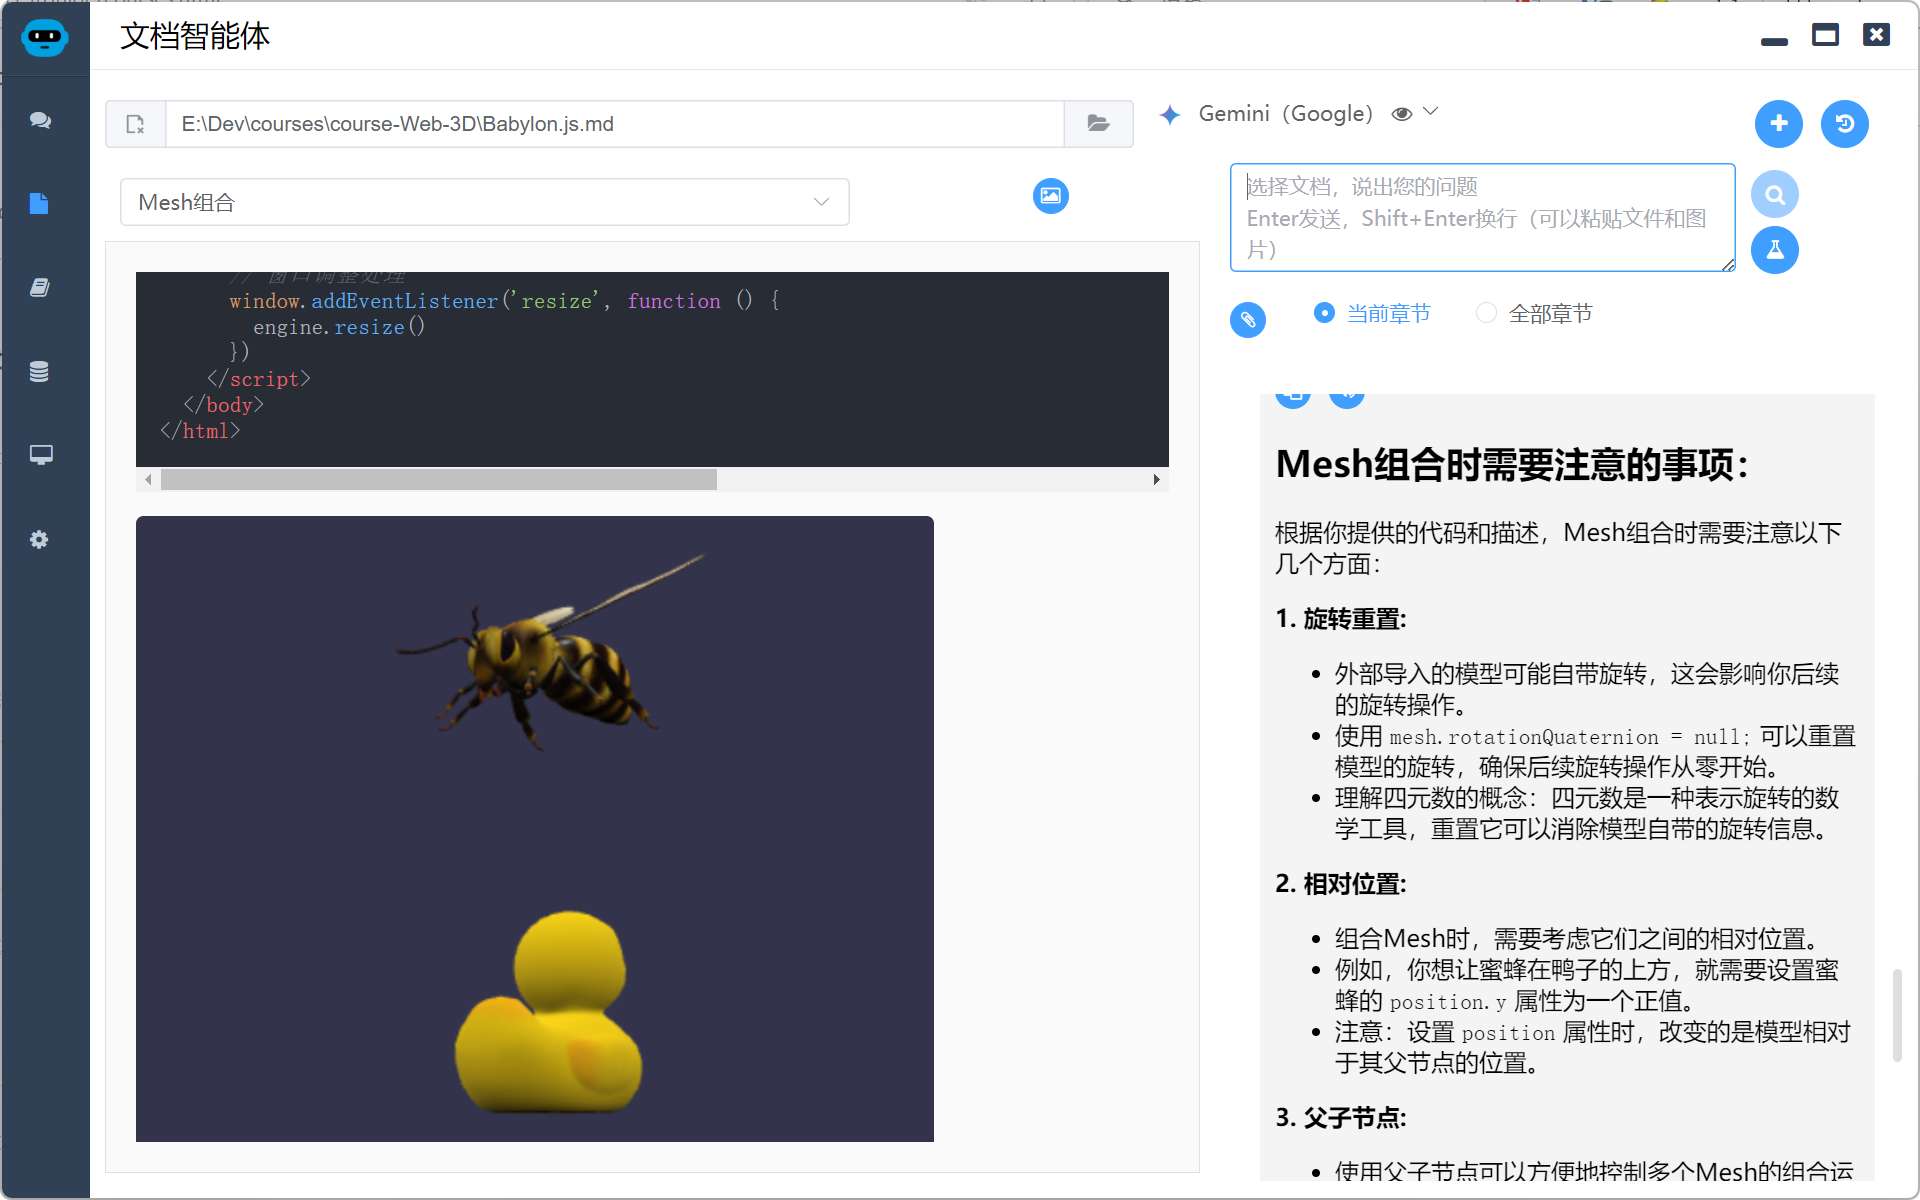This screenshot has height=1200, width=1920.
Task: Browse for a file with folder icon
Action: [1098, 124]
